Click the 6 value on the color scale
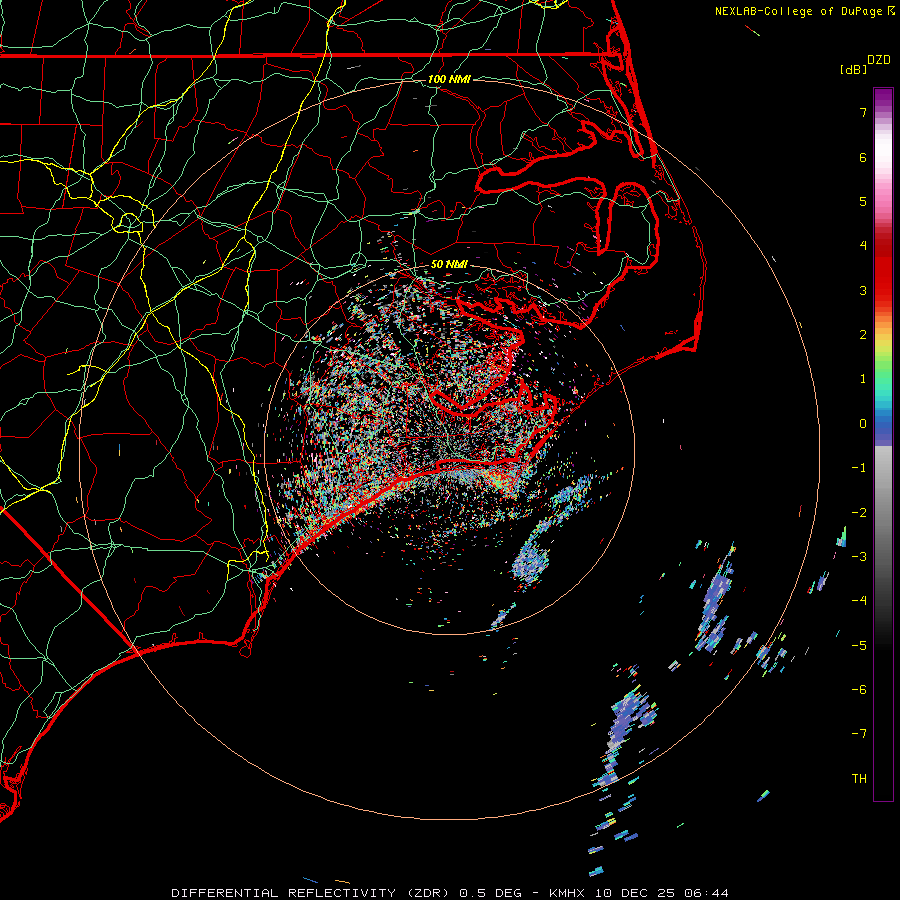Viewport: 900px width, 900px height. [863, 157]
